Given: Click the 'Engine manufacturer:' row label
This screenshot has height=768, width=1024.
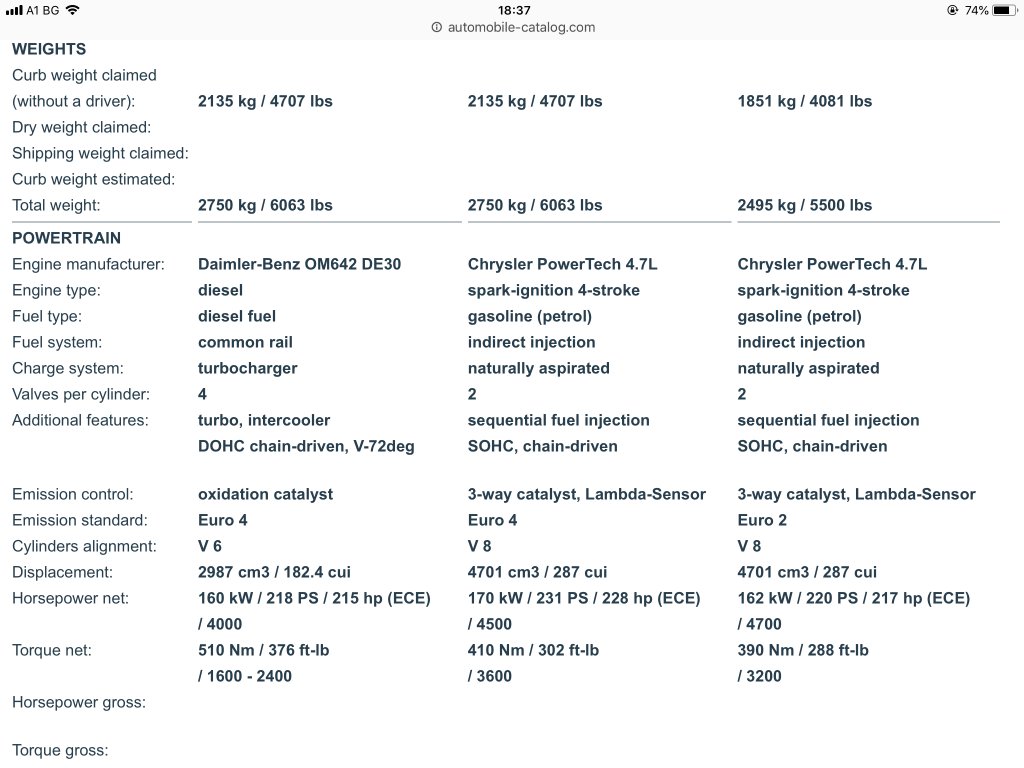Looking at the screenshot, I should tap(88, 264).
